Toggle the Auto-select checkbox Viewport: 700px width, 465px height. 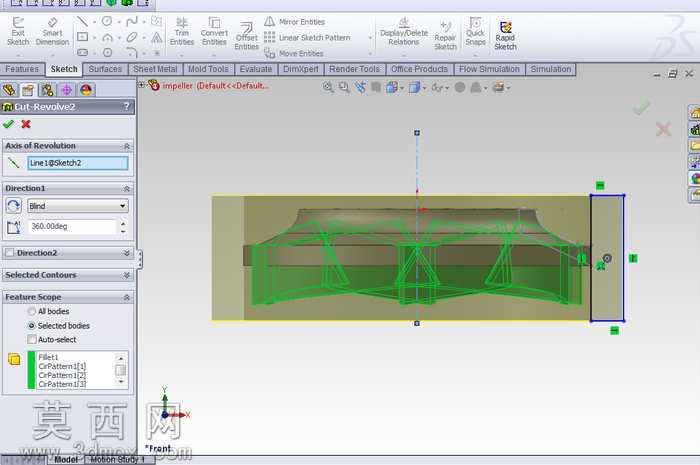31,340
